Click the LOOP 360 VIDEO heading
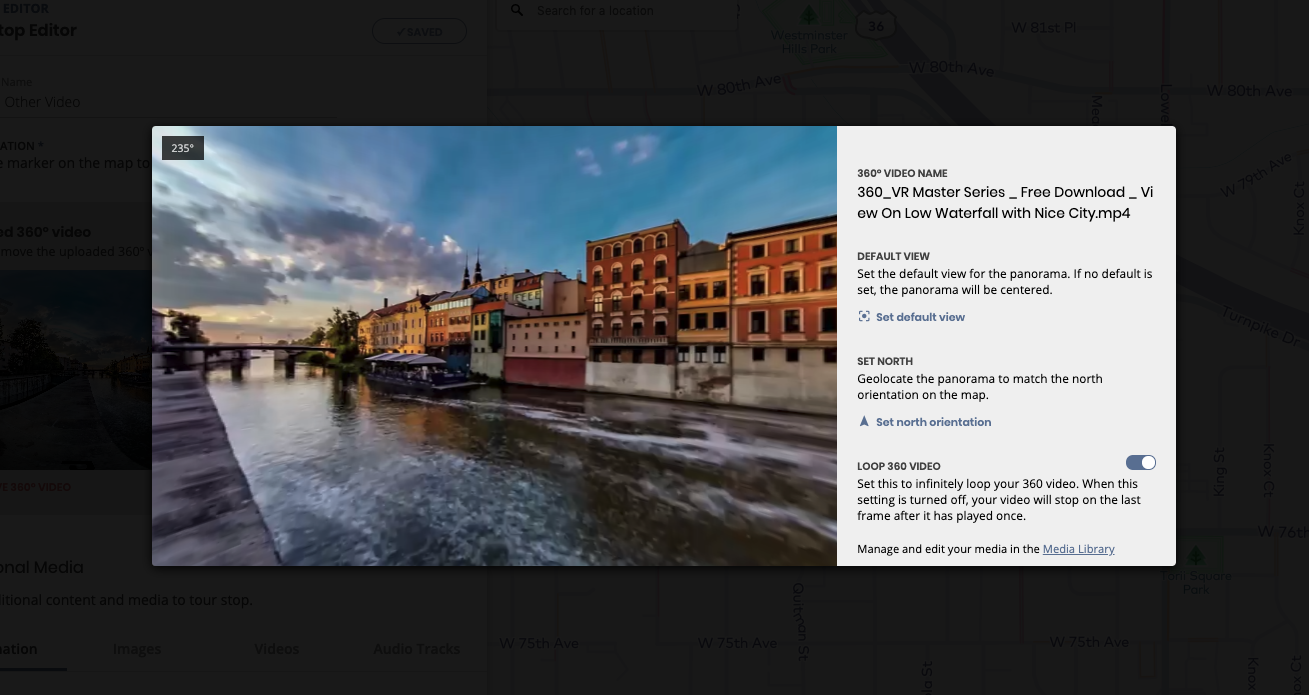The height and width of the screenshot is (695, 1309). coord(899,466)
